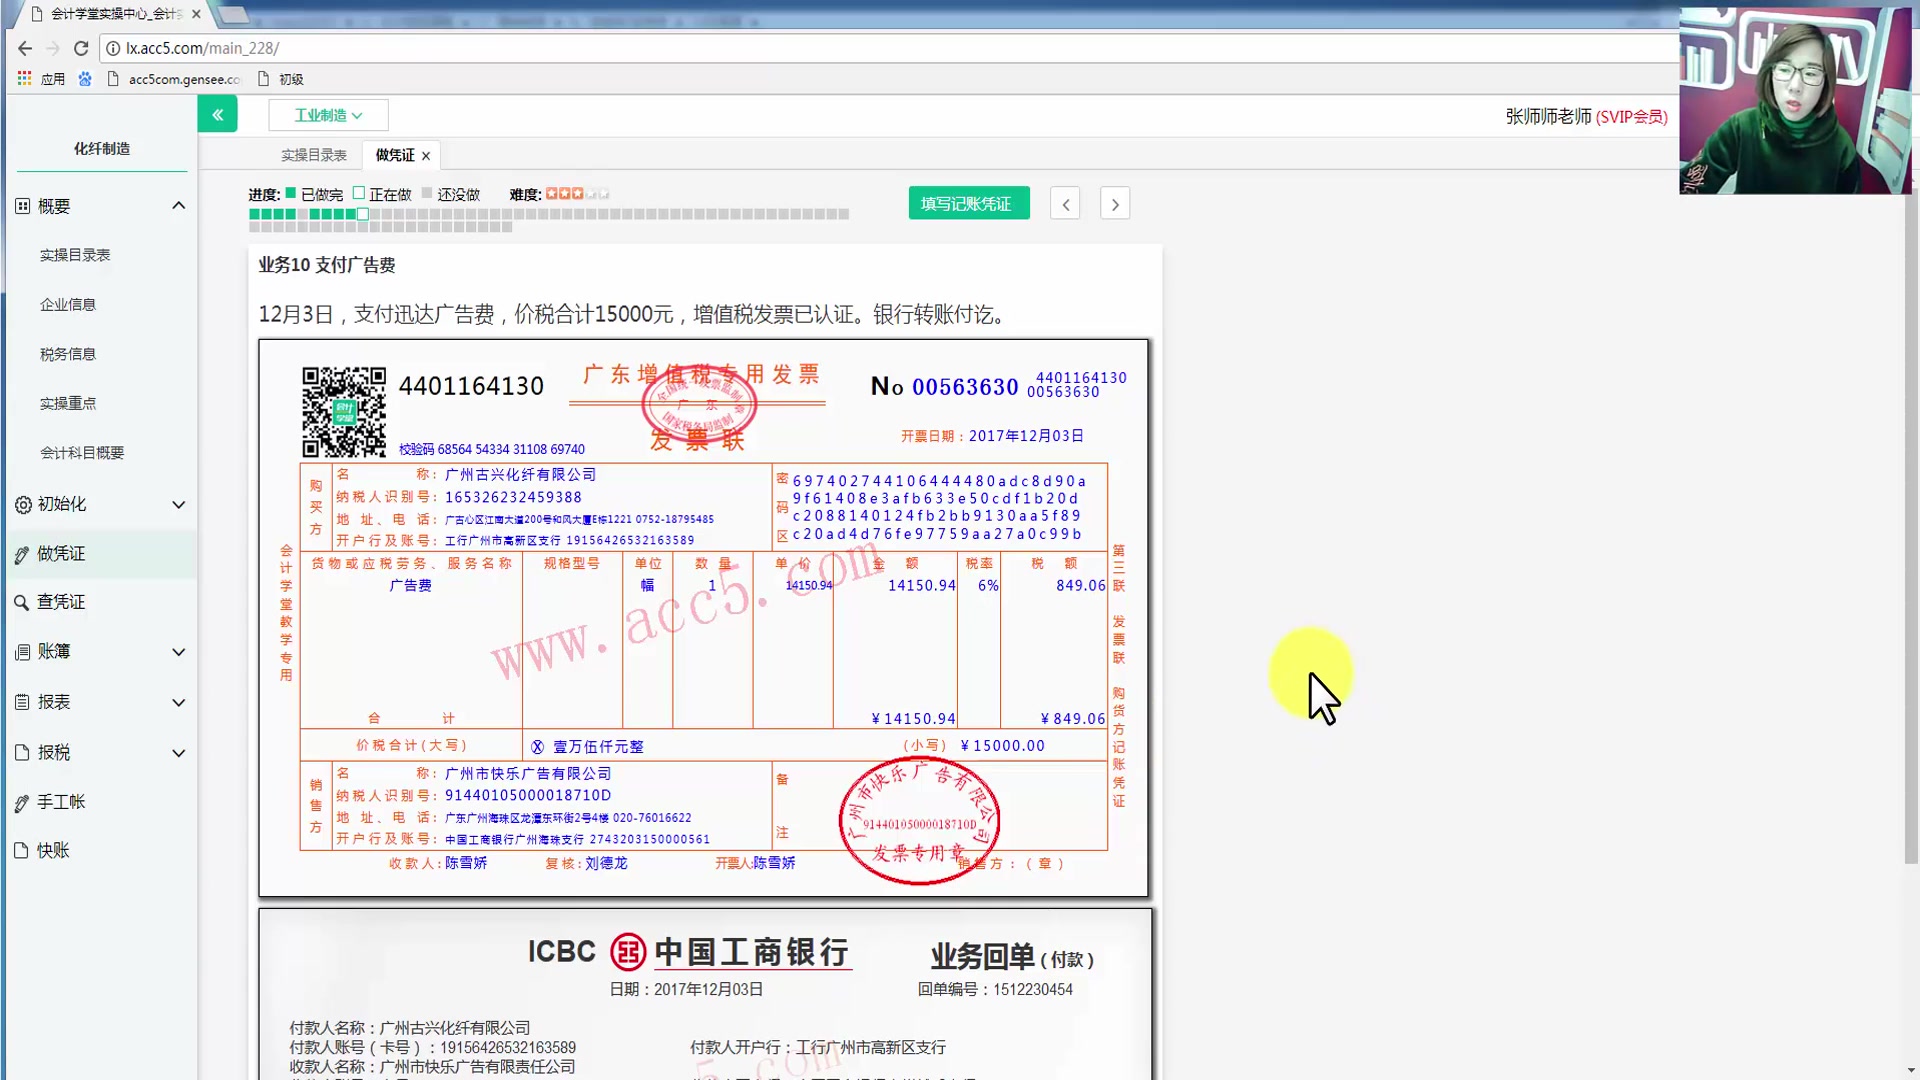Click the 正在做 legend checkbox

(x=359, y=193)
